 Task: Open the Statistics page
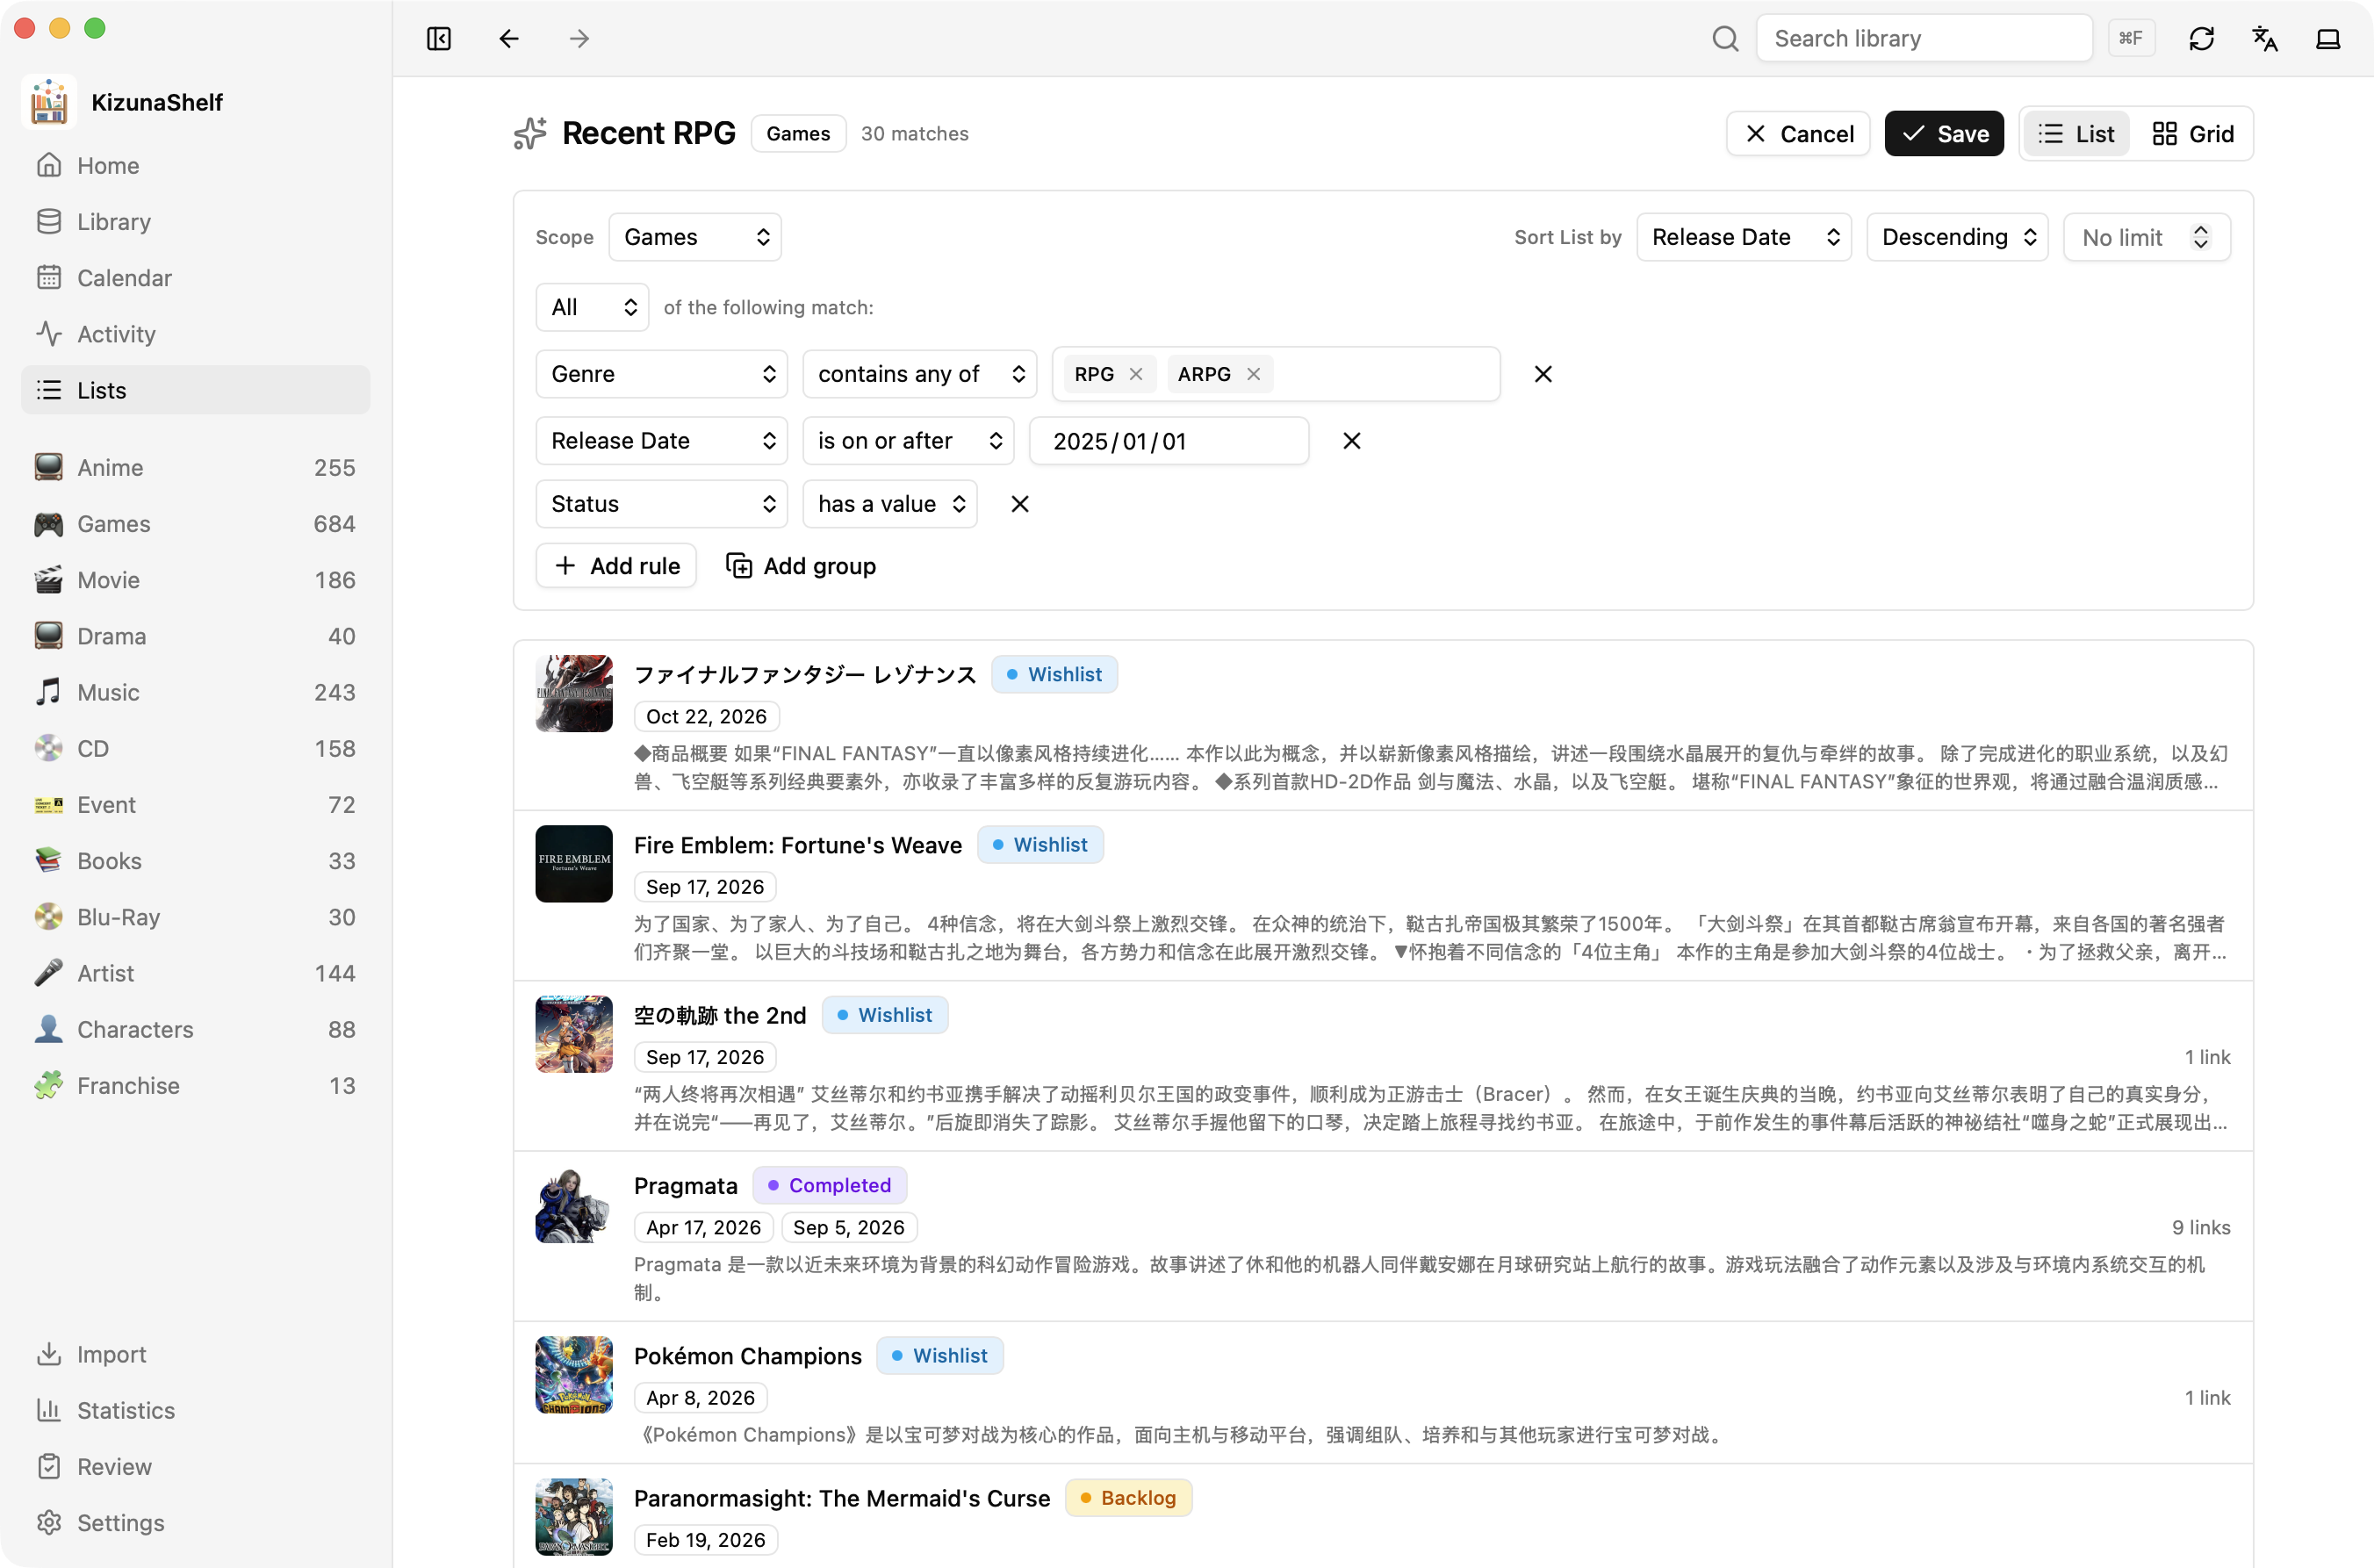point(195,1410)
